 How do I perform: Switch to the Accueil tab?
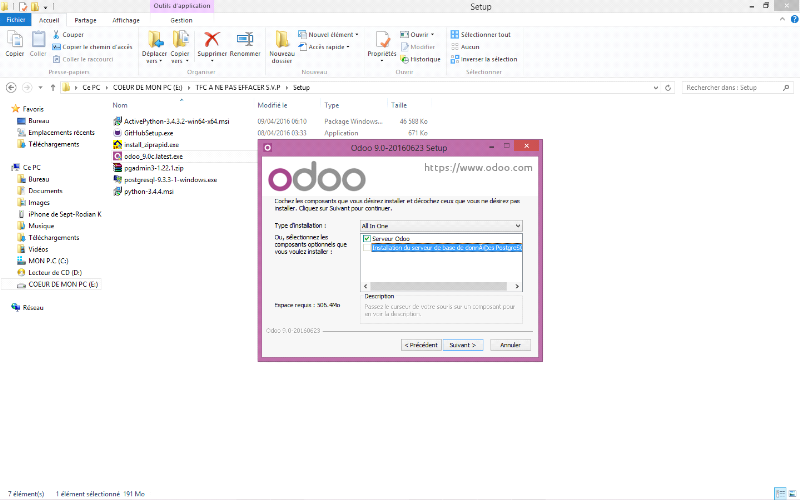49,20
